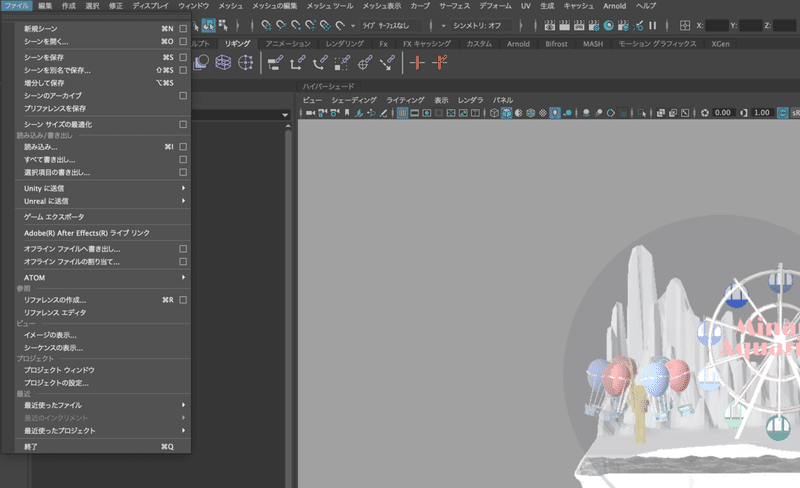Toggle the use all lights bulb icon
The height and width of the screenshot is (488, 800).
coord(555,113)
